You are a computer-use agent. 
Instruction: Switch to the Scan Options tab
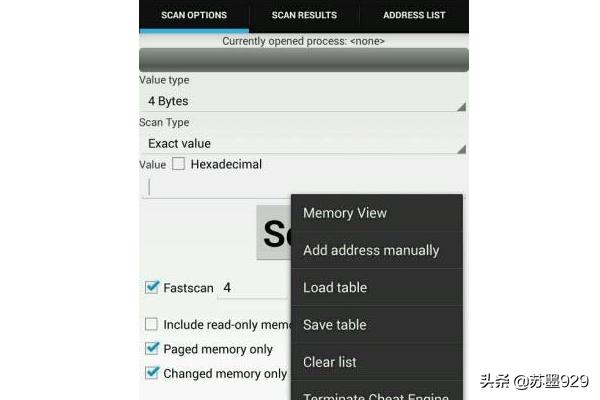(x=194, y=15)
